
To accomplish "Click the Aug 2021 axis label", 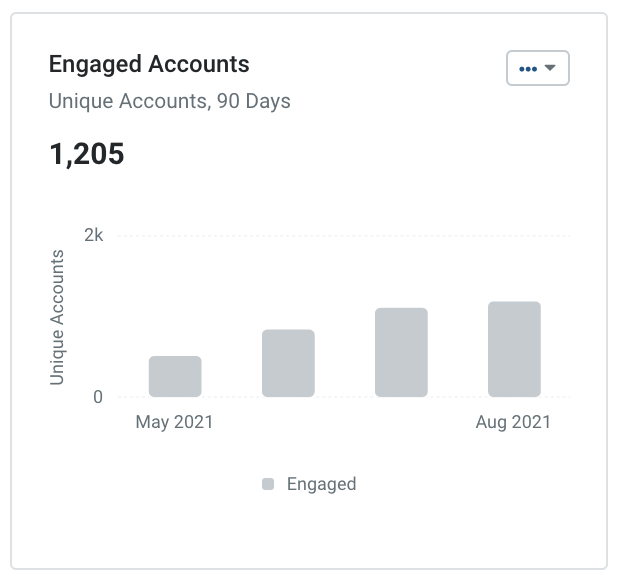I will click(x=513, y=422).
